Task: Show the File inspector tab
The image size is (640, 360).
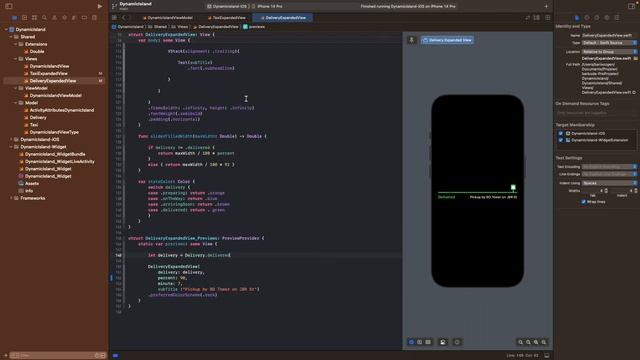Action: point(577,18)
